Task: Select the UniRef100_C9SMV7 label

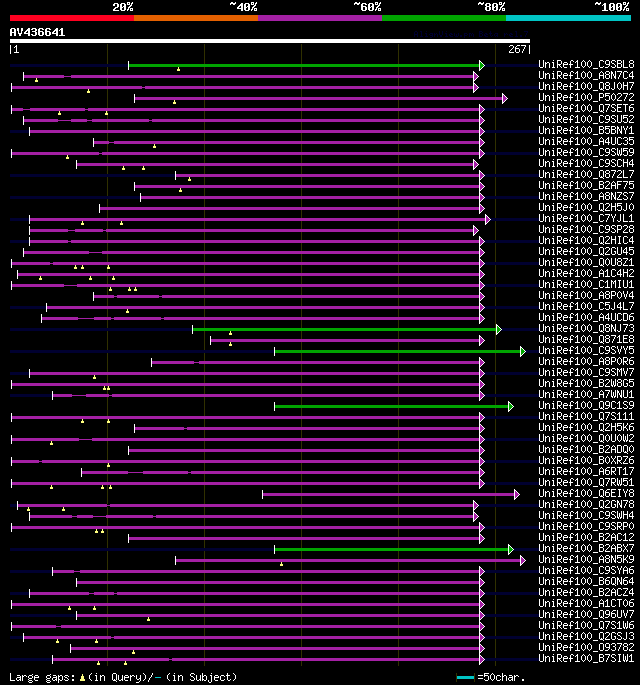Action: pos(586,373)
